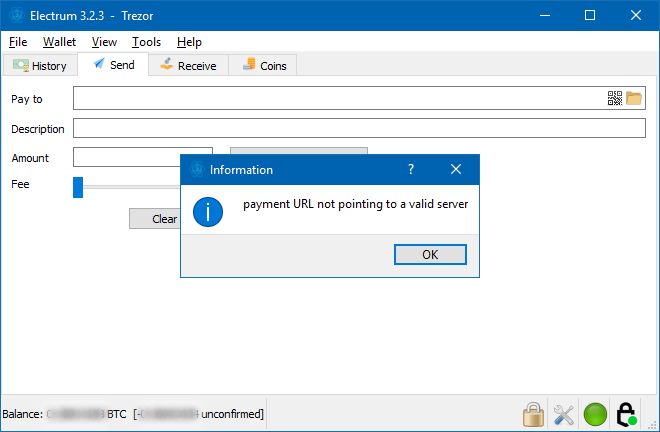Image resolution: width=660 pixels, height=432 pixels.
Task: Click the QR code scan icon
Action: point(615,98)
